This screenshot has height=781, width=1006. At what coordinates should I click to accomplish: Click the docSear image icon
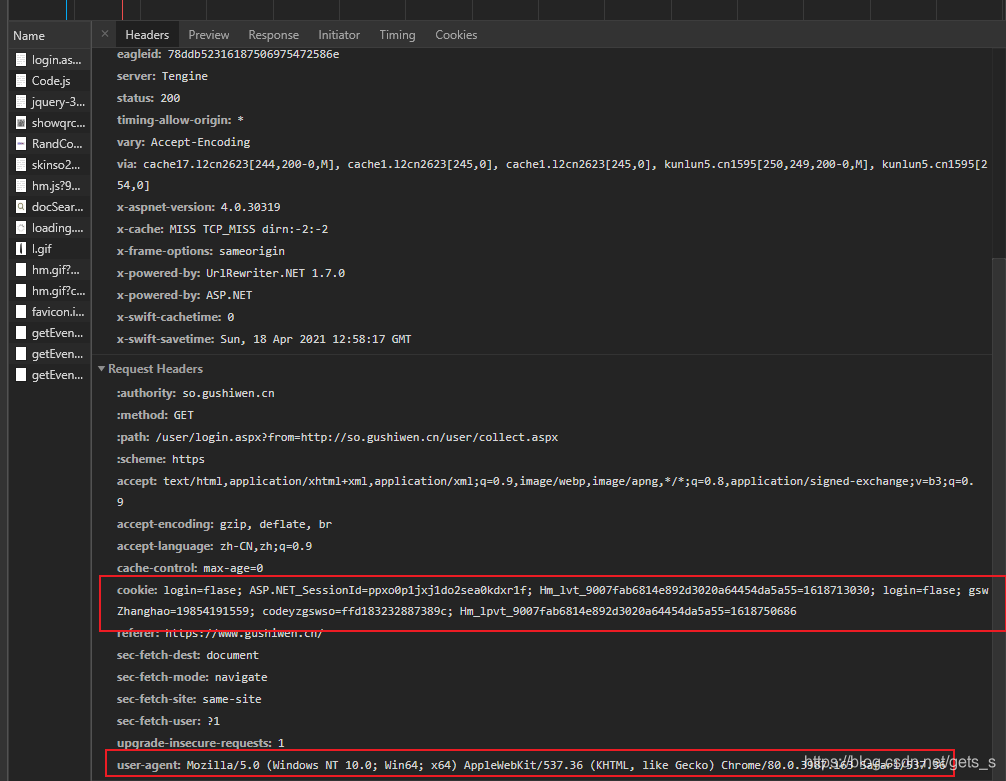click(x=21, y=207)
